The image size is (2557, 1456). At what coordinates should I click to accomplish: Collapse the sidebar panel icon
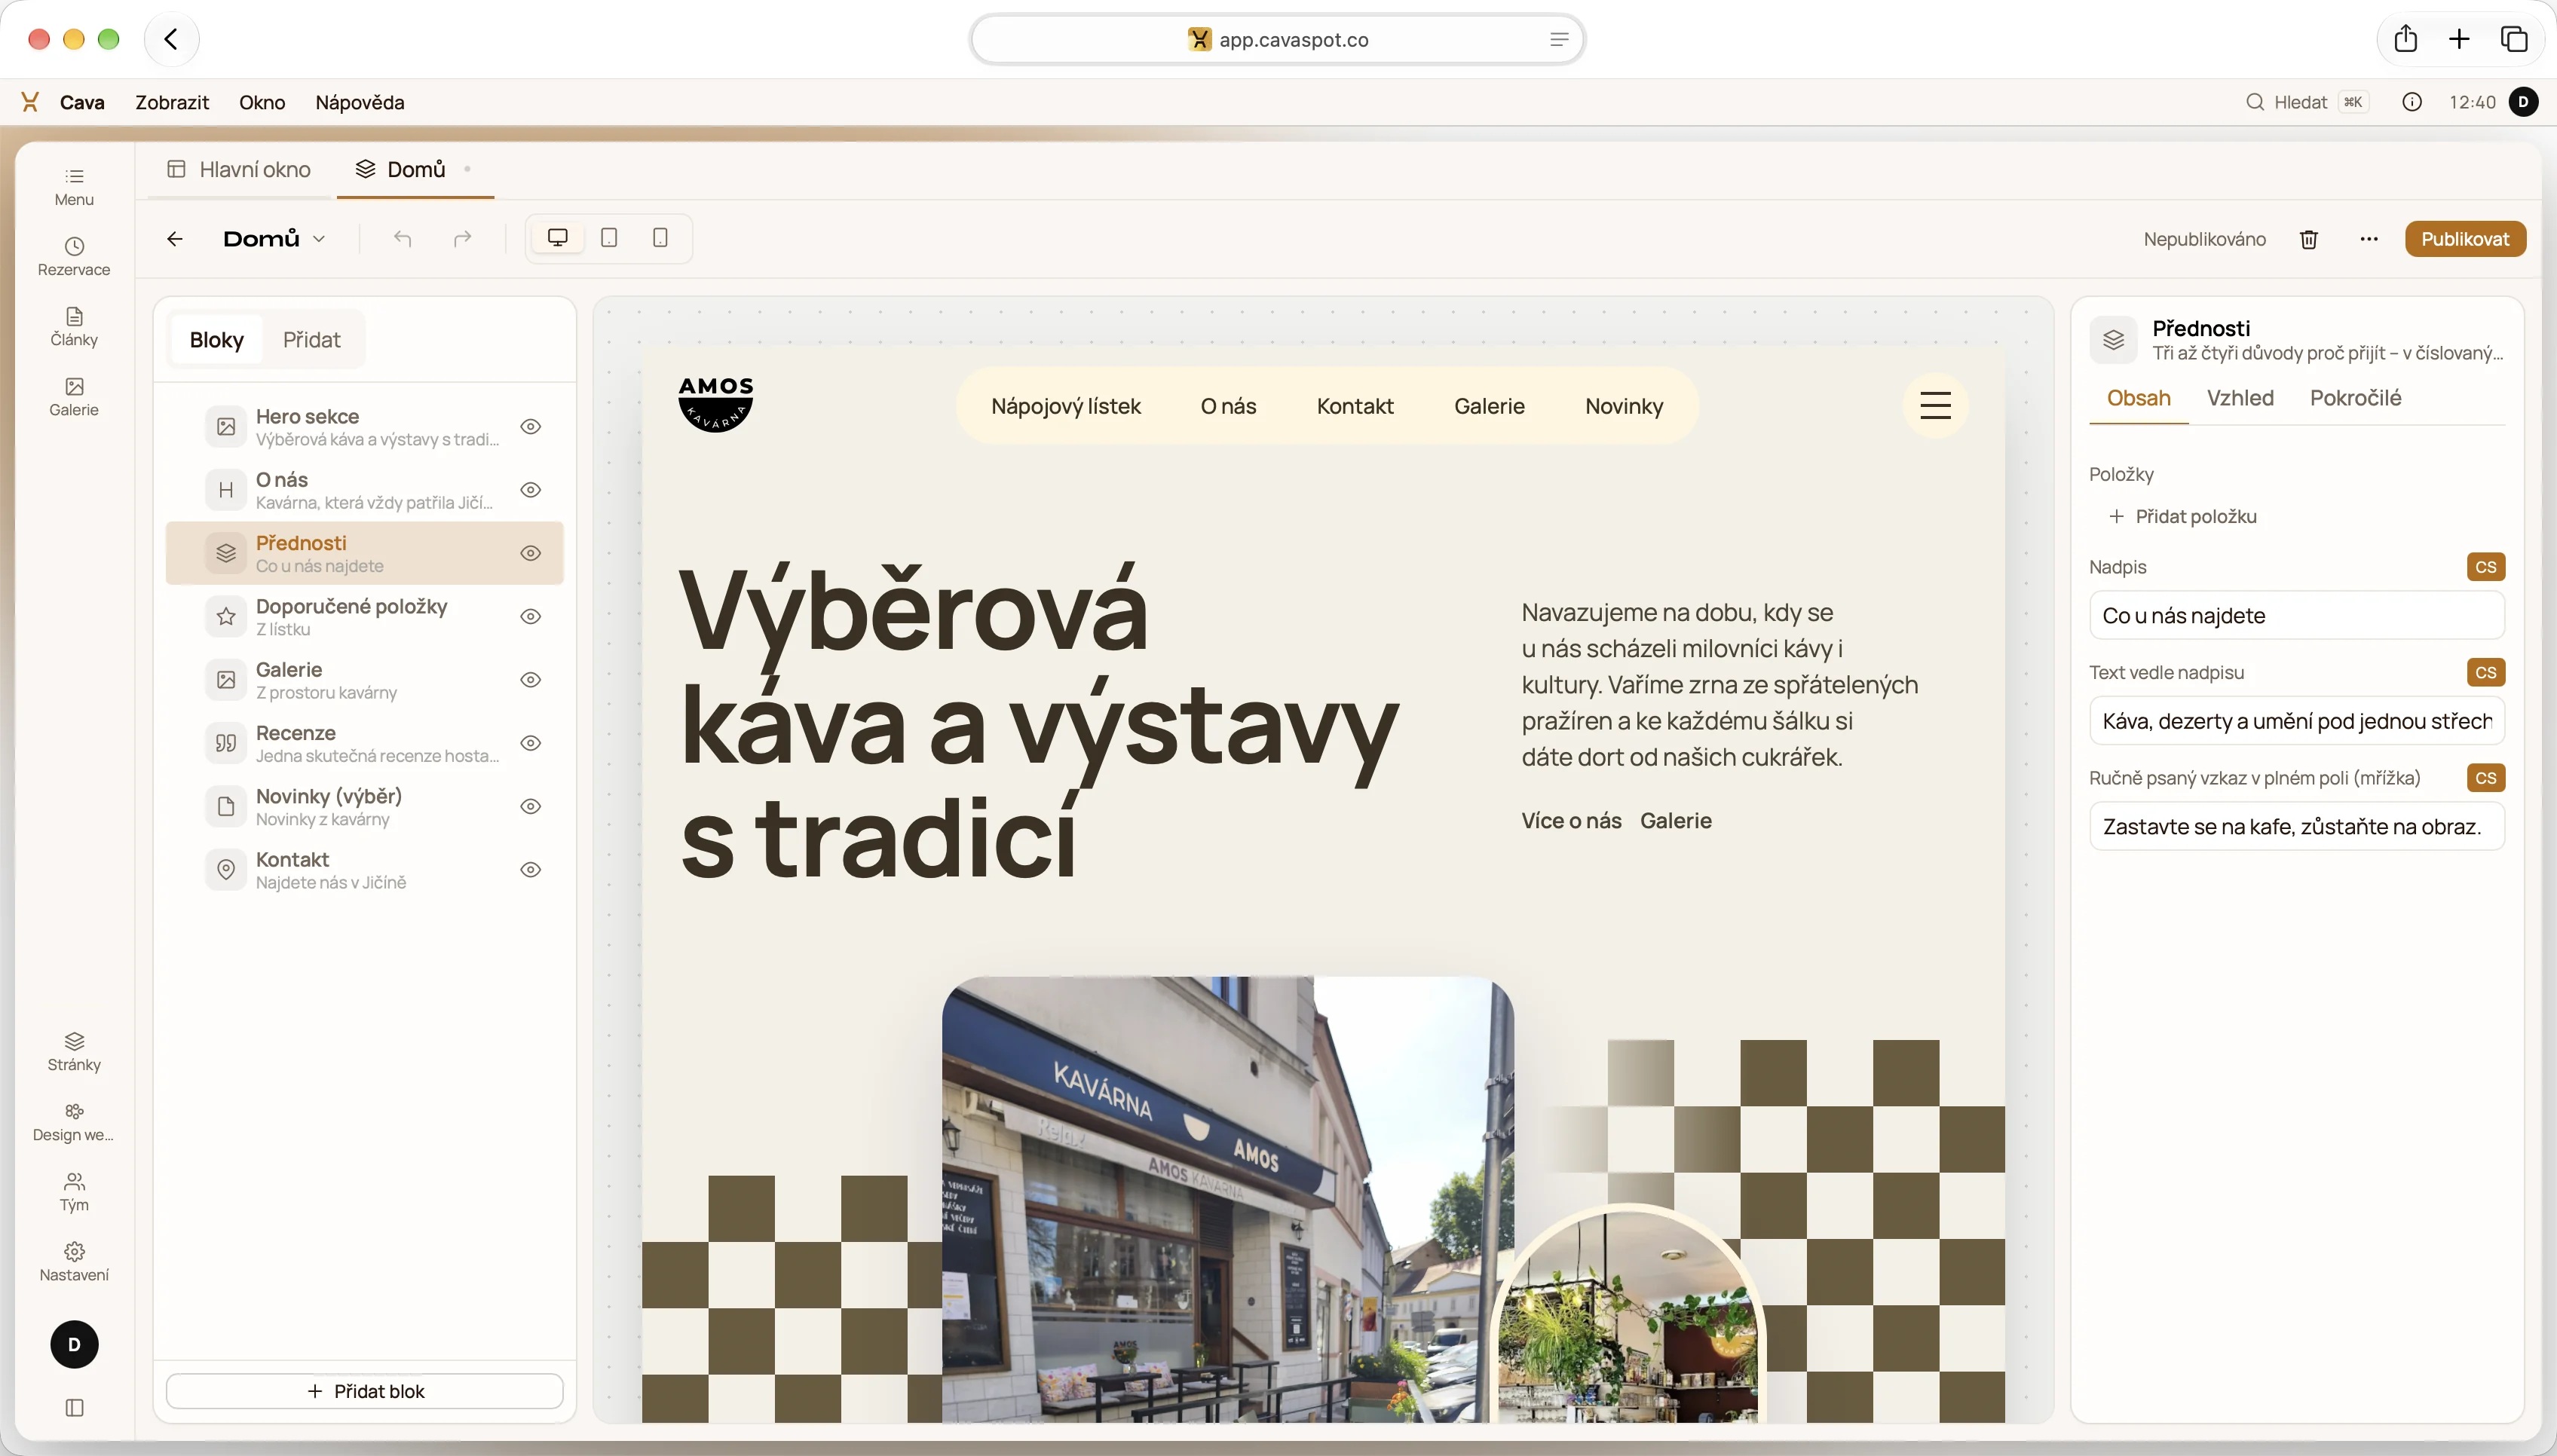click(x=74, y=1408)
